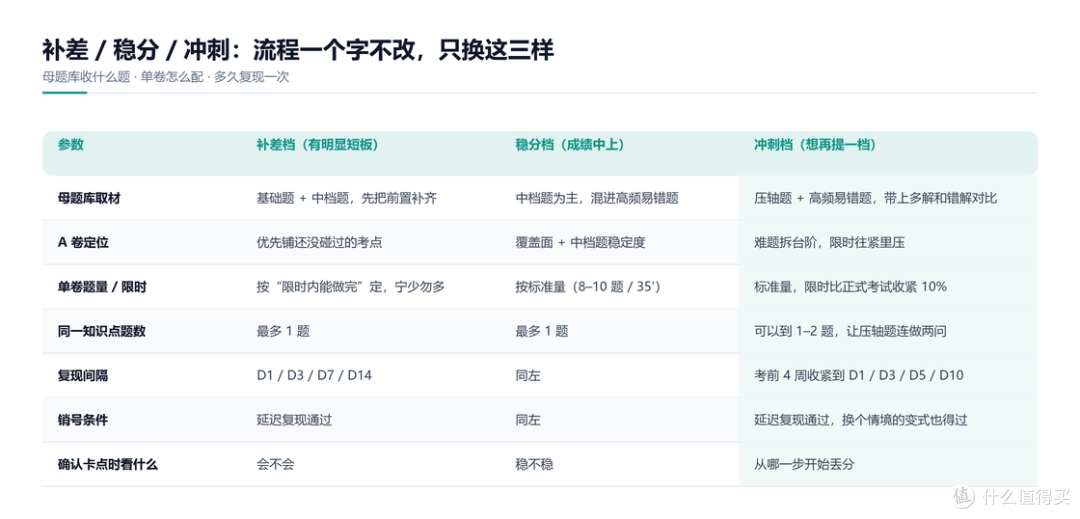The height and width of the screenshot is (519, 1080).
Task: Click the title 补差 / 稳分 / 冲刺 heading
Action: (x=298, y=50)
